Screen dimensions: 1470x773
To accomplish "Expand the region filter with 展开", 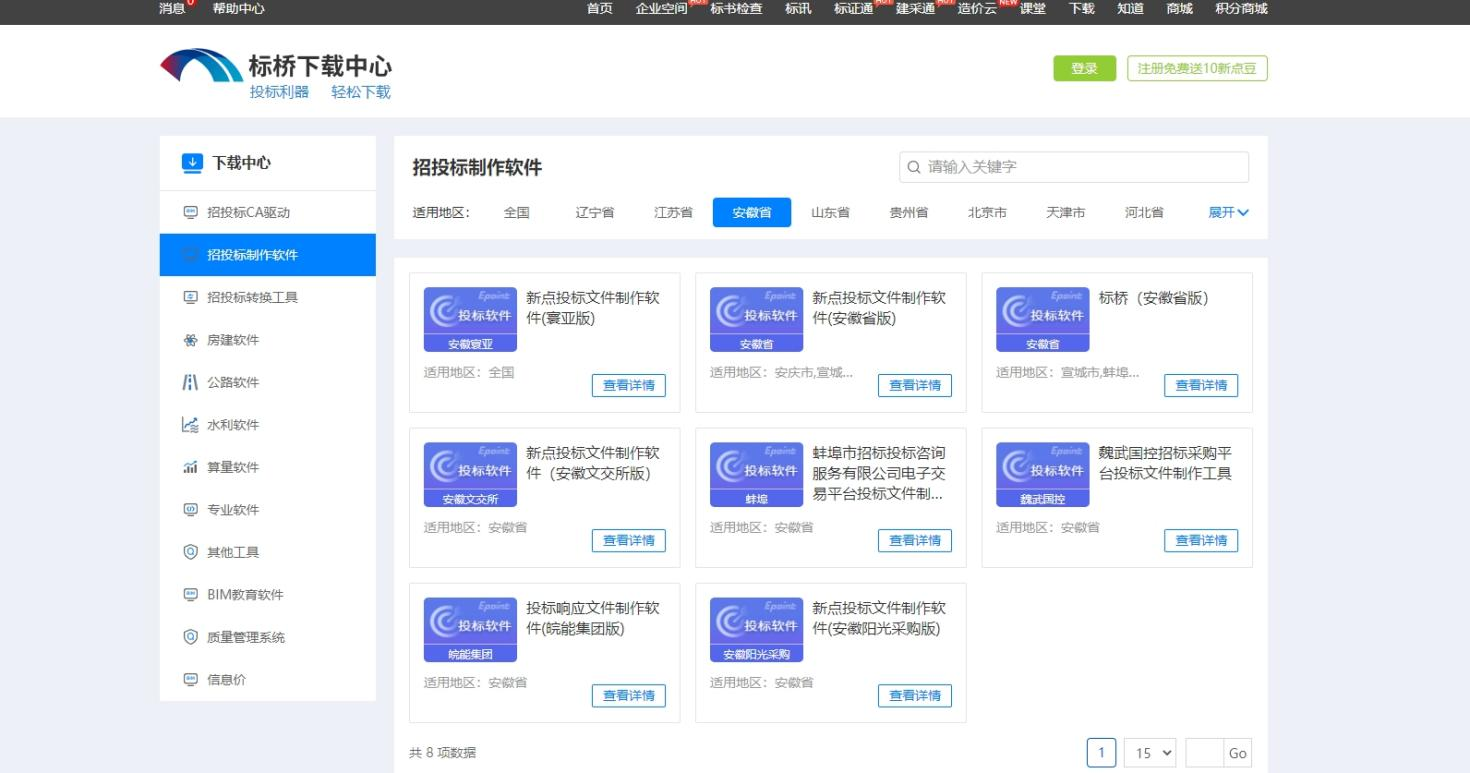I will coord(1228,213).
